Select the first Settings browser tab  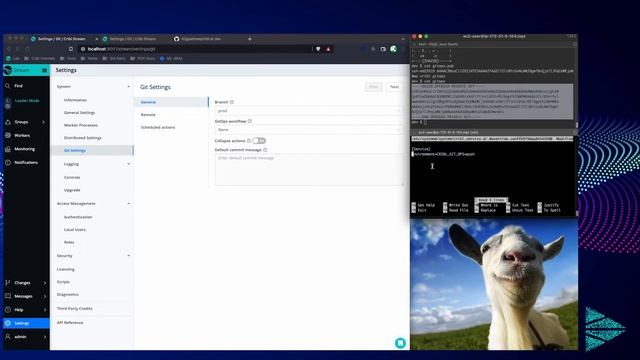(x=61, y=39)
